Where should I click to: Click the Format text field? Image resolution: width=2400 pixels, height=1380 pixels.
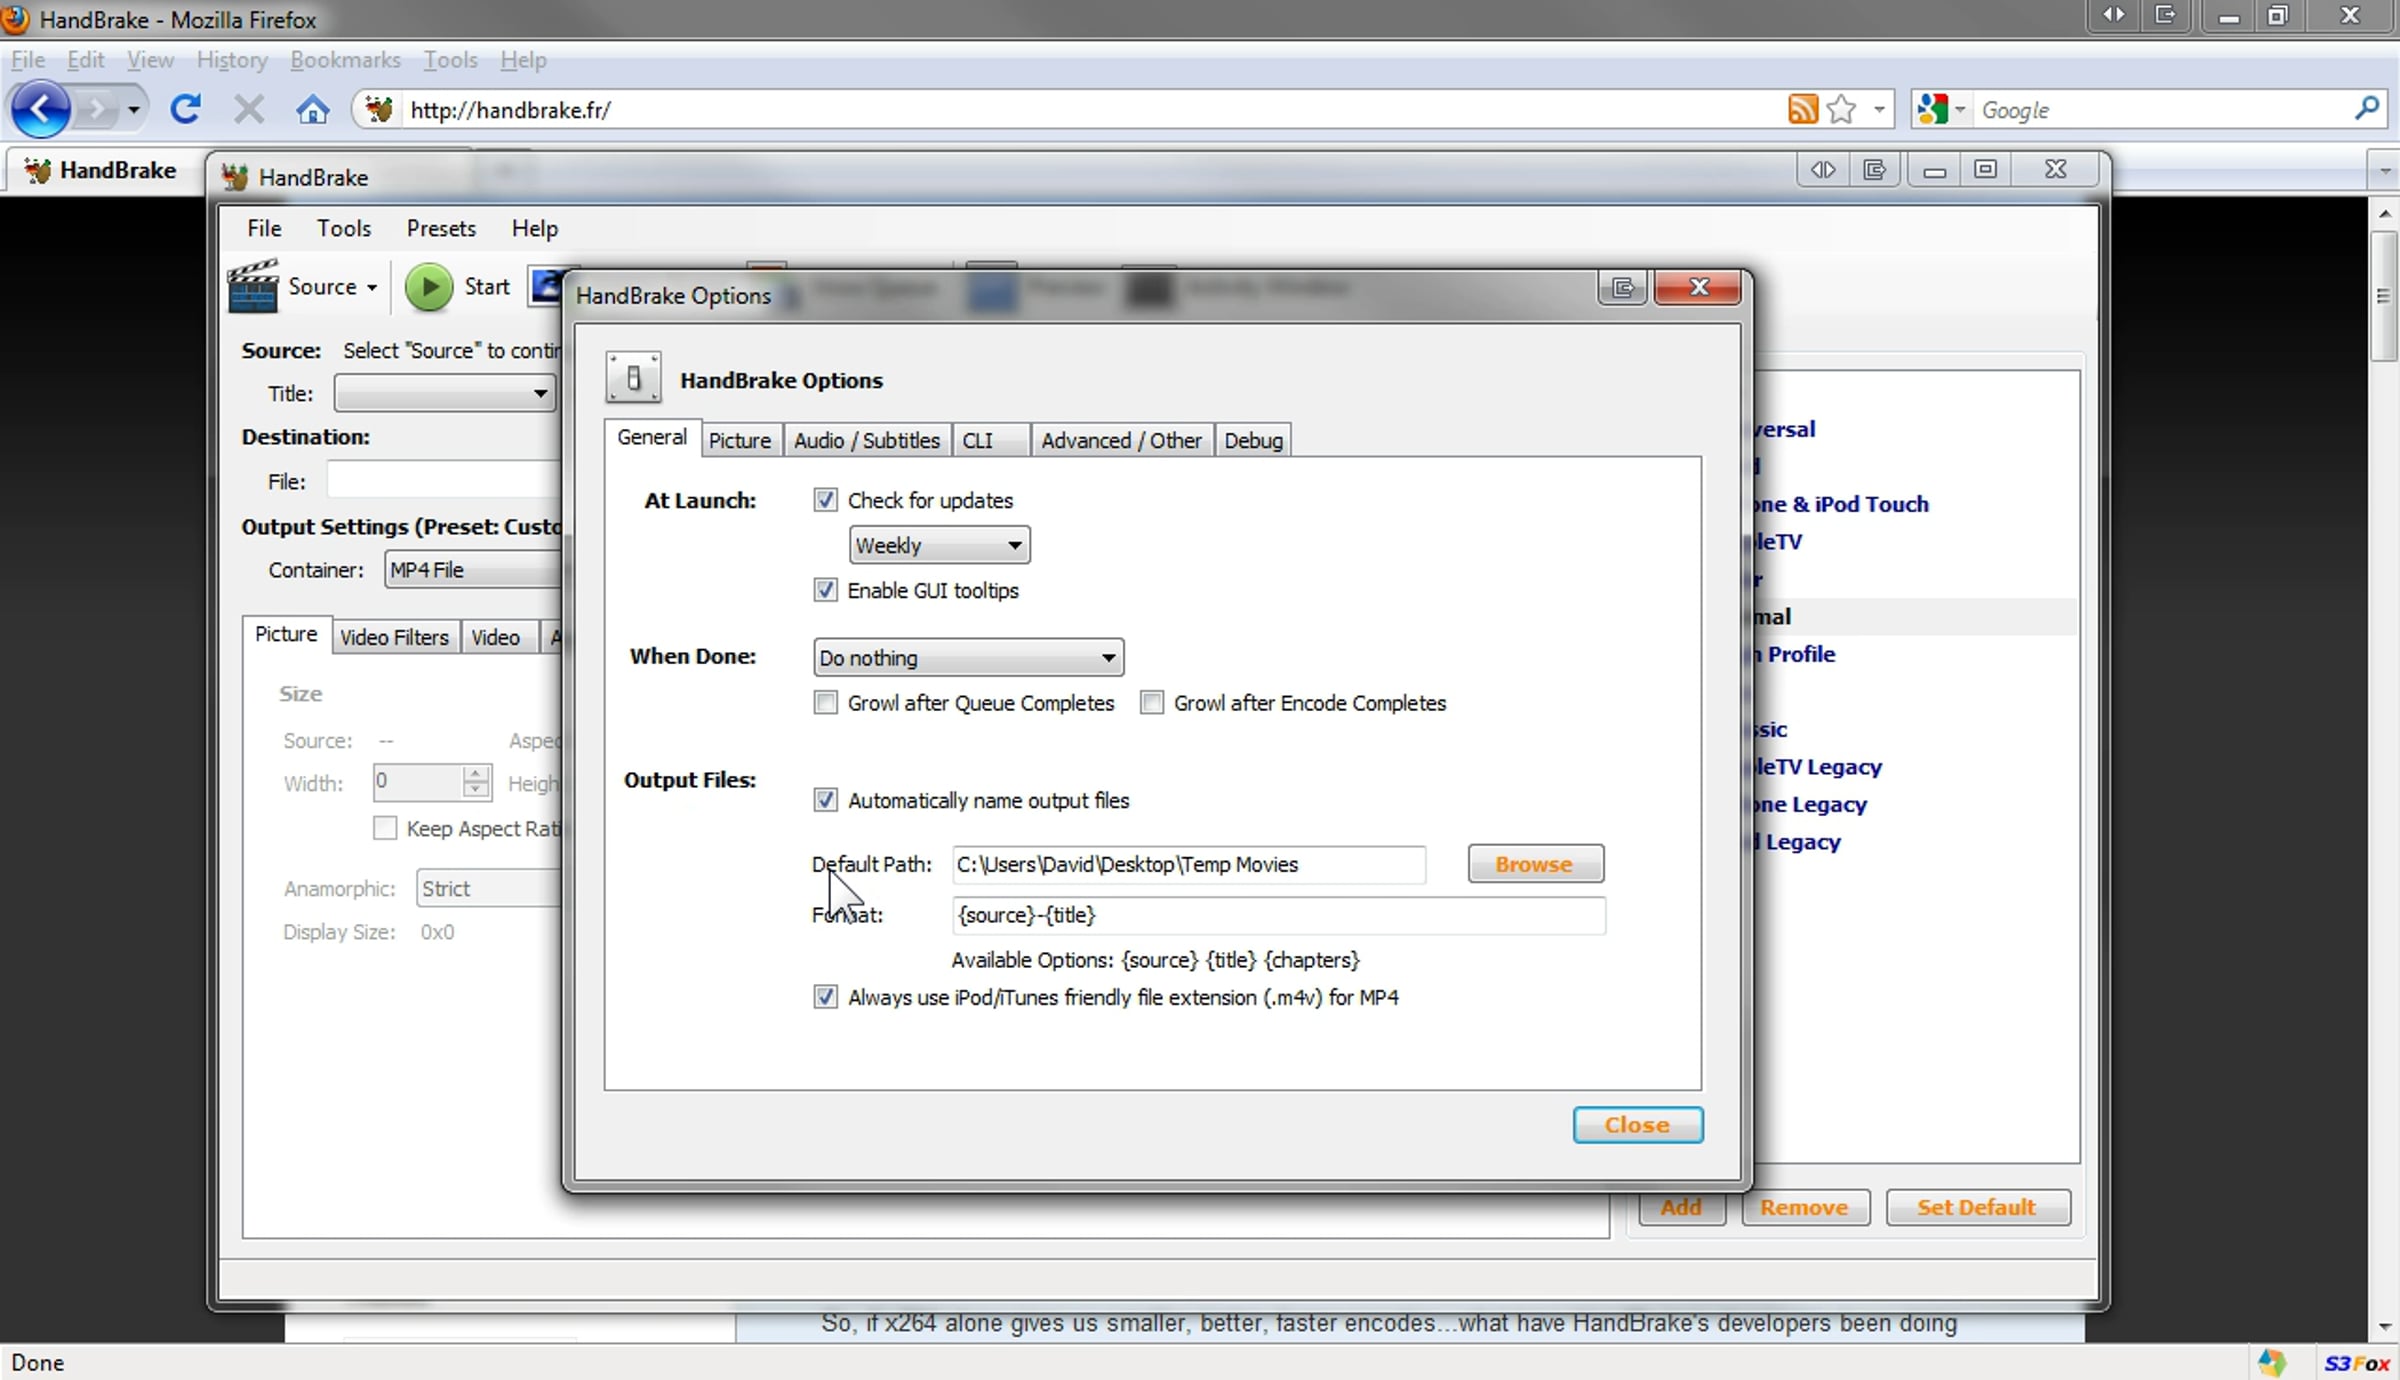[x=1277, y=915]
